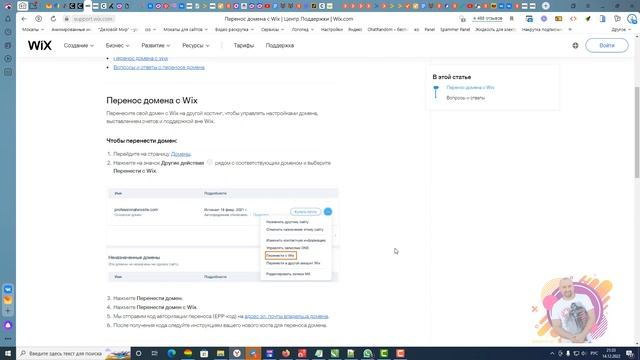The height and width of the screenshot is (360, 640).
Task: Go back with the browser back arrow
Action: (24, 19)
